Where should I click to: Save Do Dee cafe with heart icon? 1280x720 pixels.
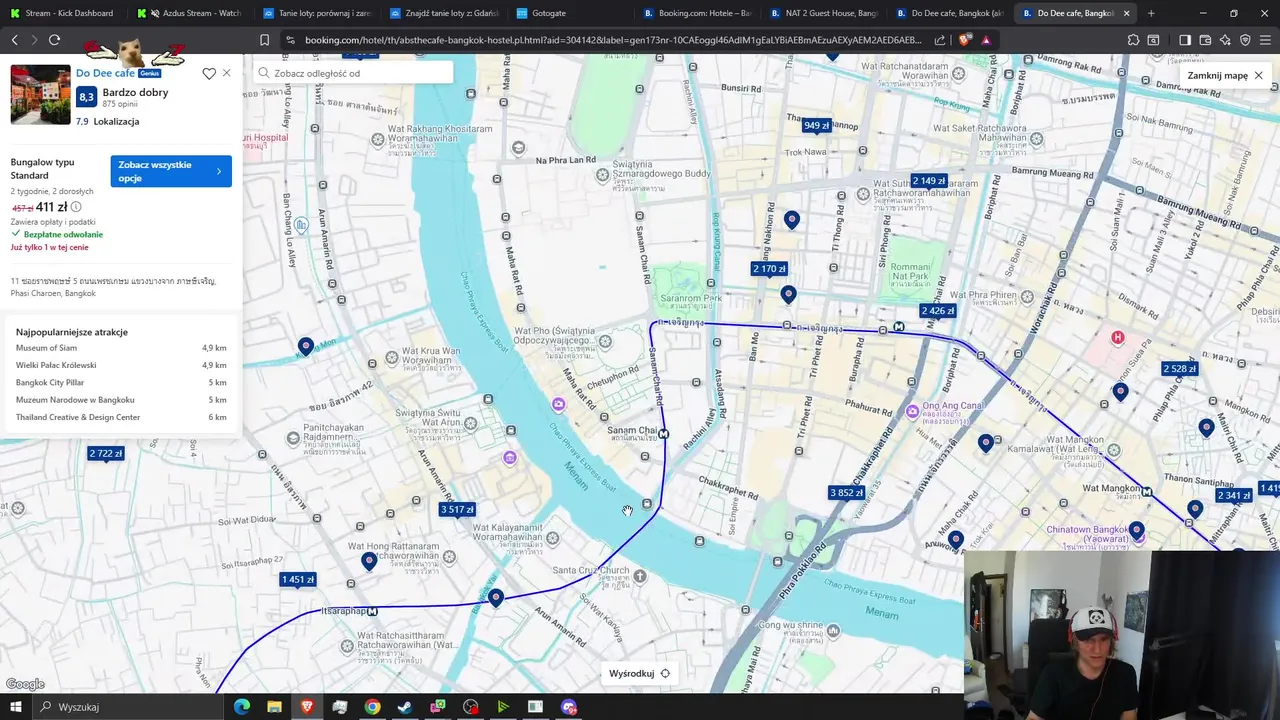click(209, 73)
